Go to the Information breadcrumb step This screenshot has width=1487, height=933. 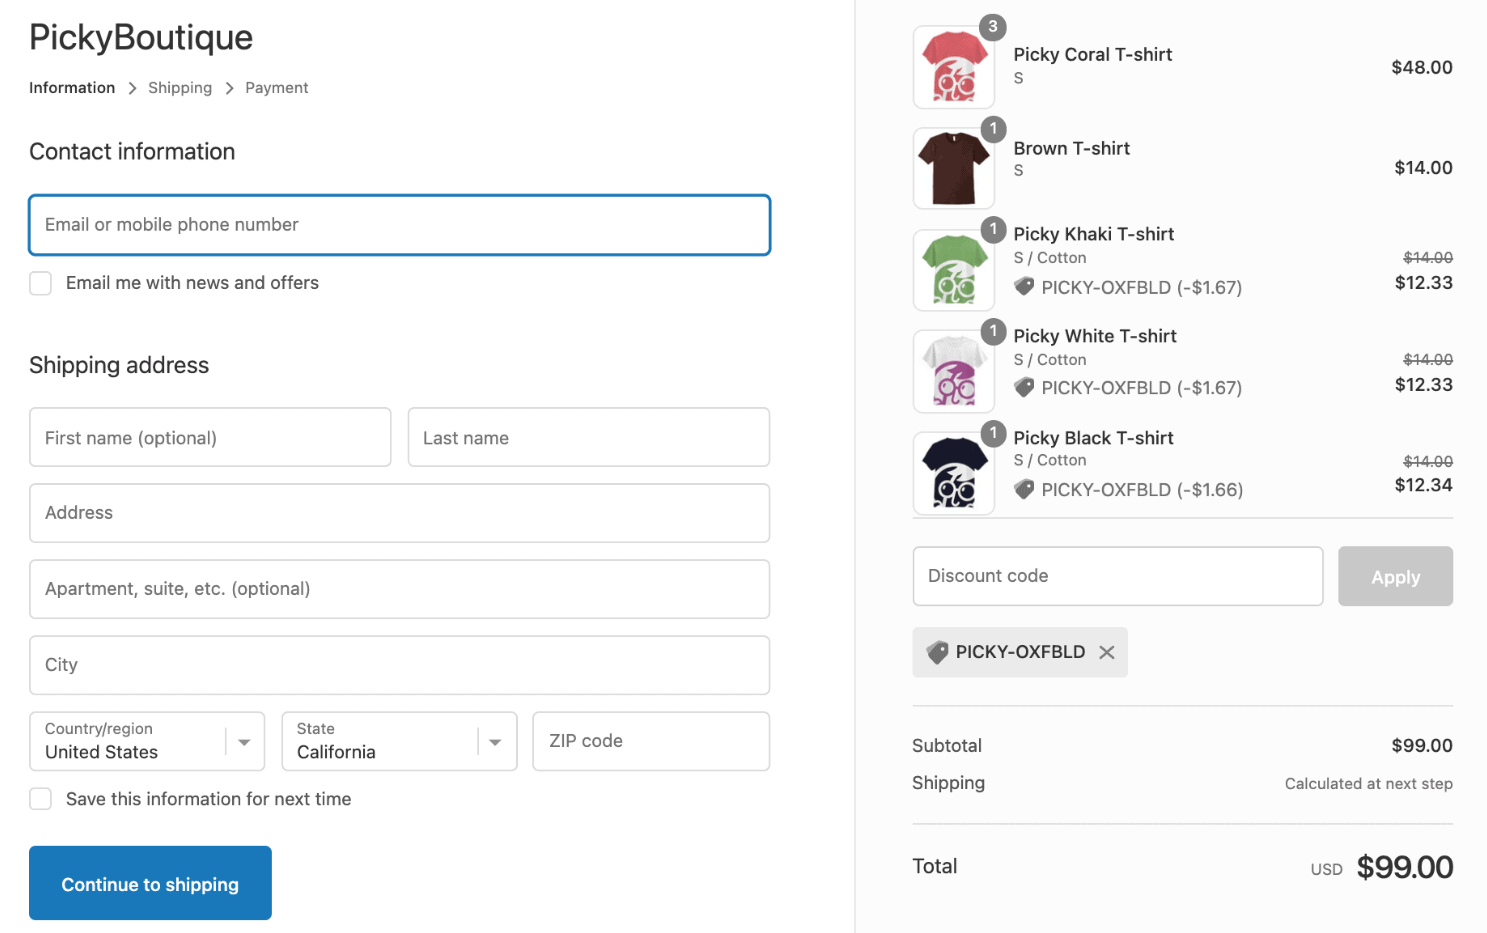[x=71, y=88]
